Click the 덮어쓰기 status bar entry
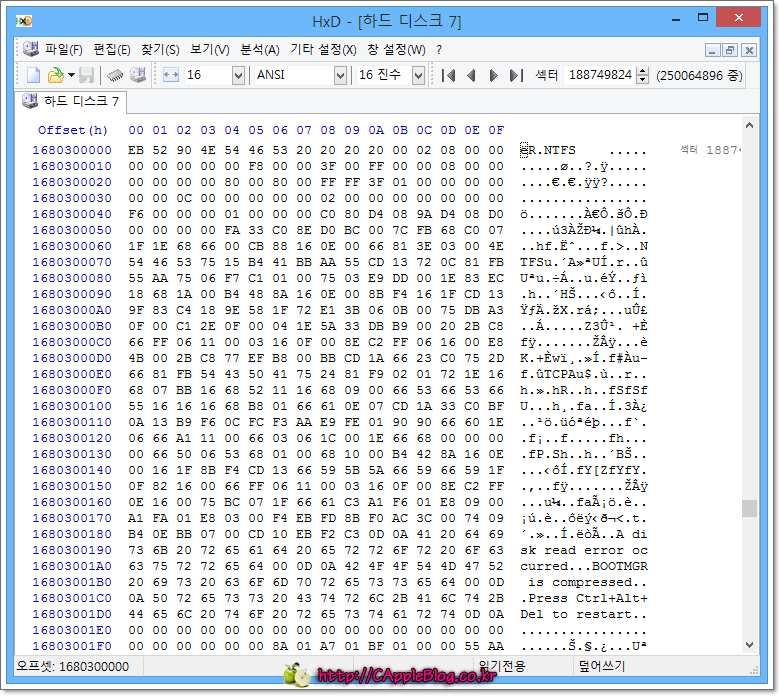The height and width of the screenshot is (696, 780). [601, 666]
